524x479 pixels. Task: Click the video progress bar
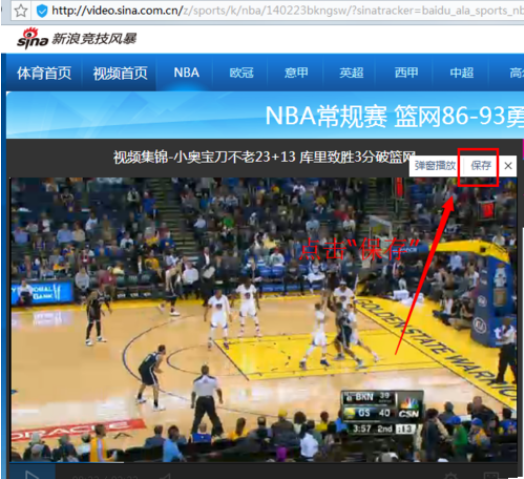pos(264,463)
